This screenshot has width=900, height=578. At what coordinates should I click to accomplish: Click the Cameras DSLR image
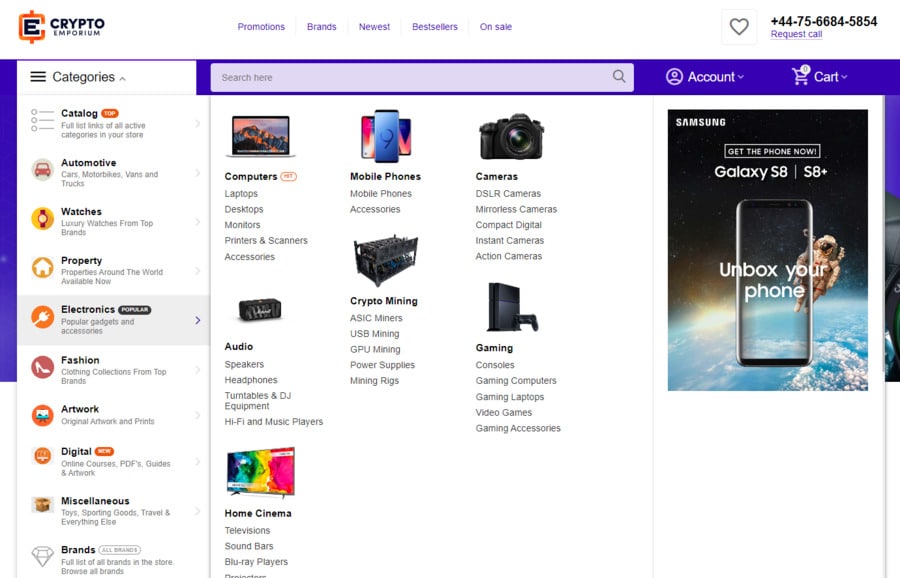(x=511, y=137)
